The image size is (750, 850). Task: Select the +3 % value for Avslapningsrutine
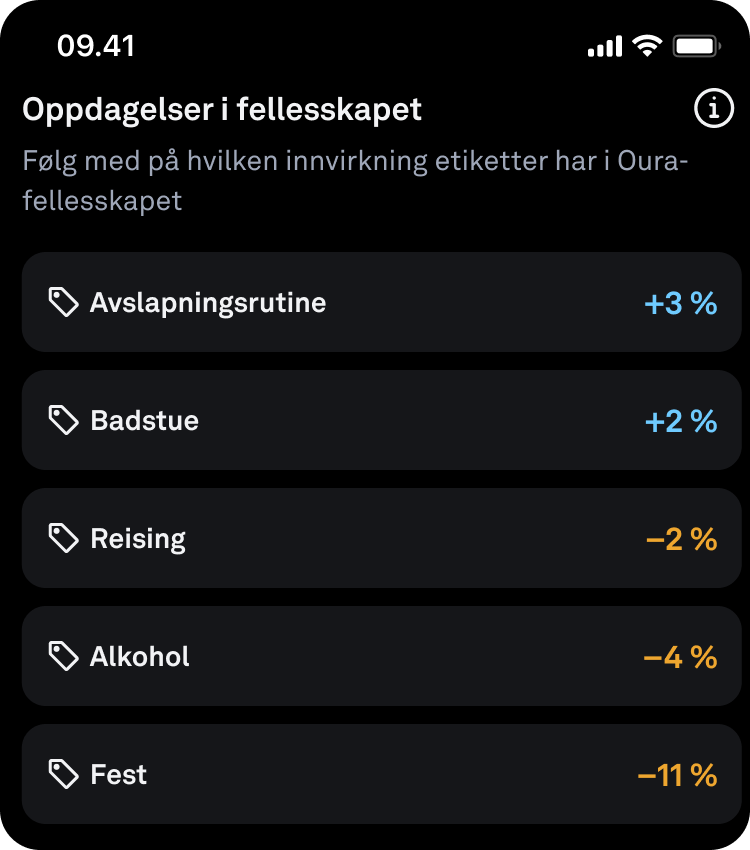click(681, 303)
